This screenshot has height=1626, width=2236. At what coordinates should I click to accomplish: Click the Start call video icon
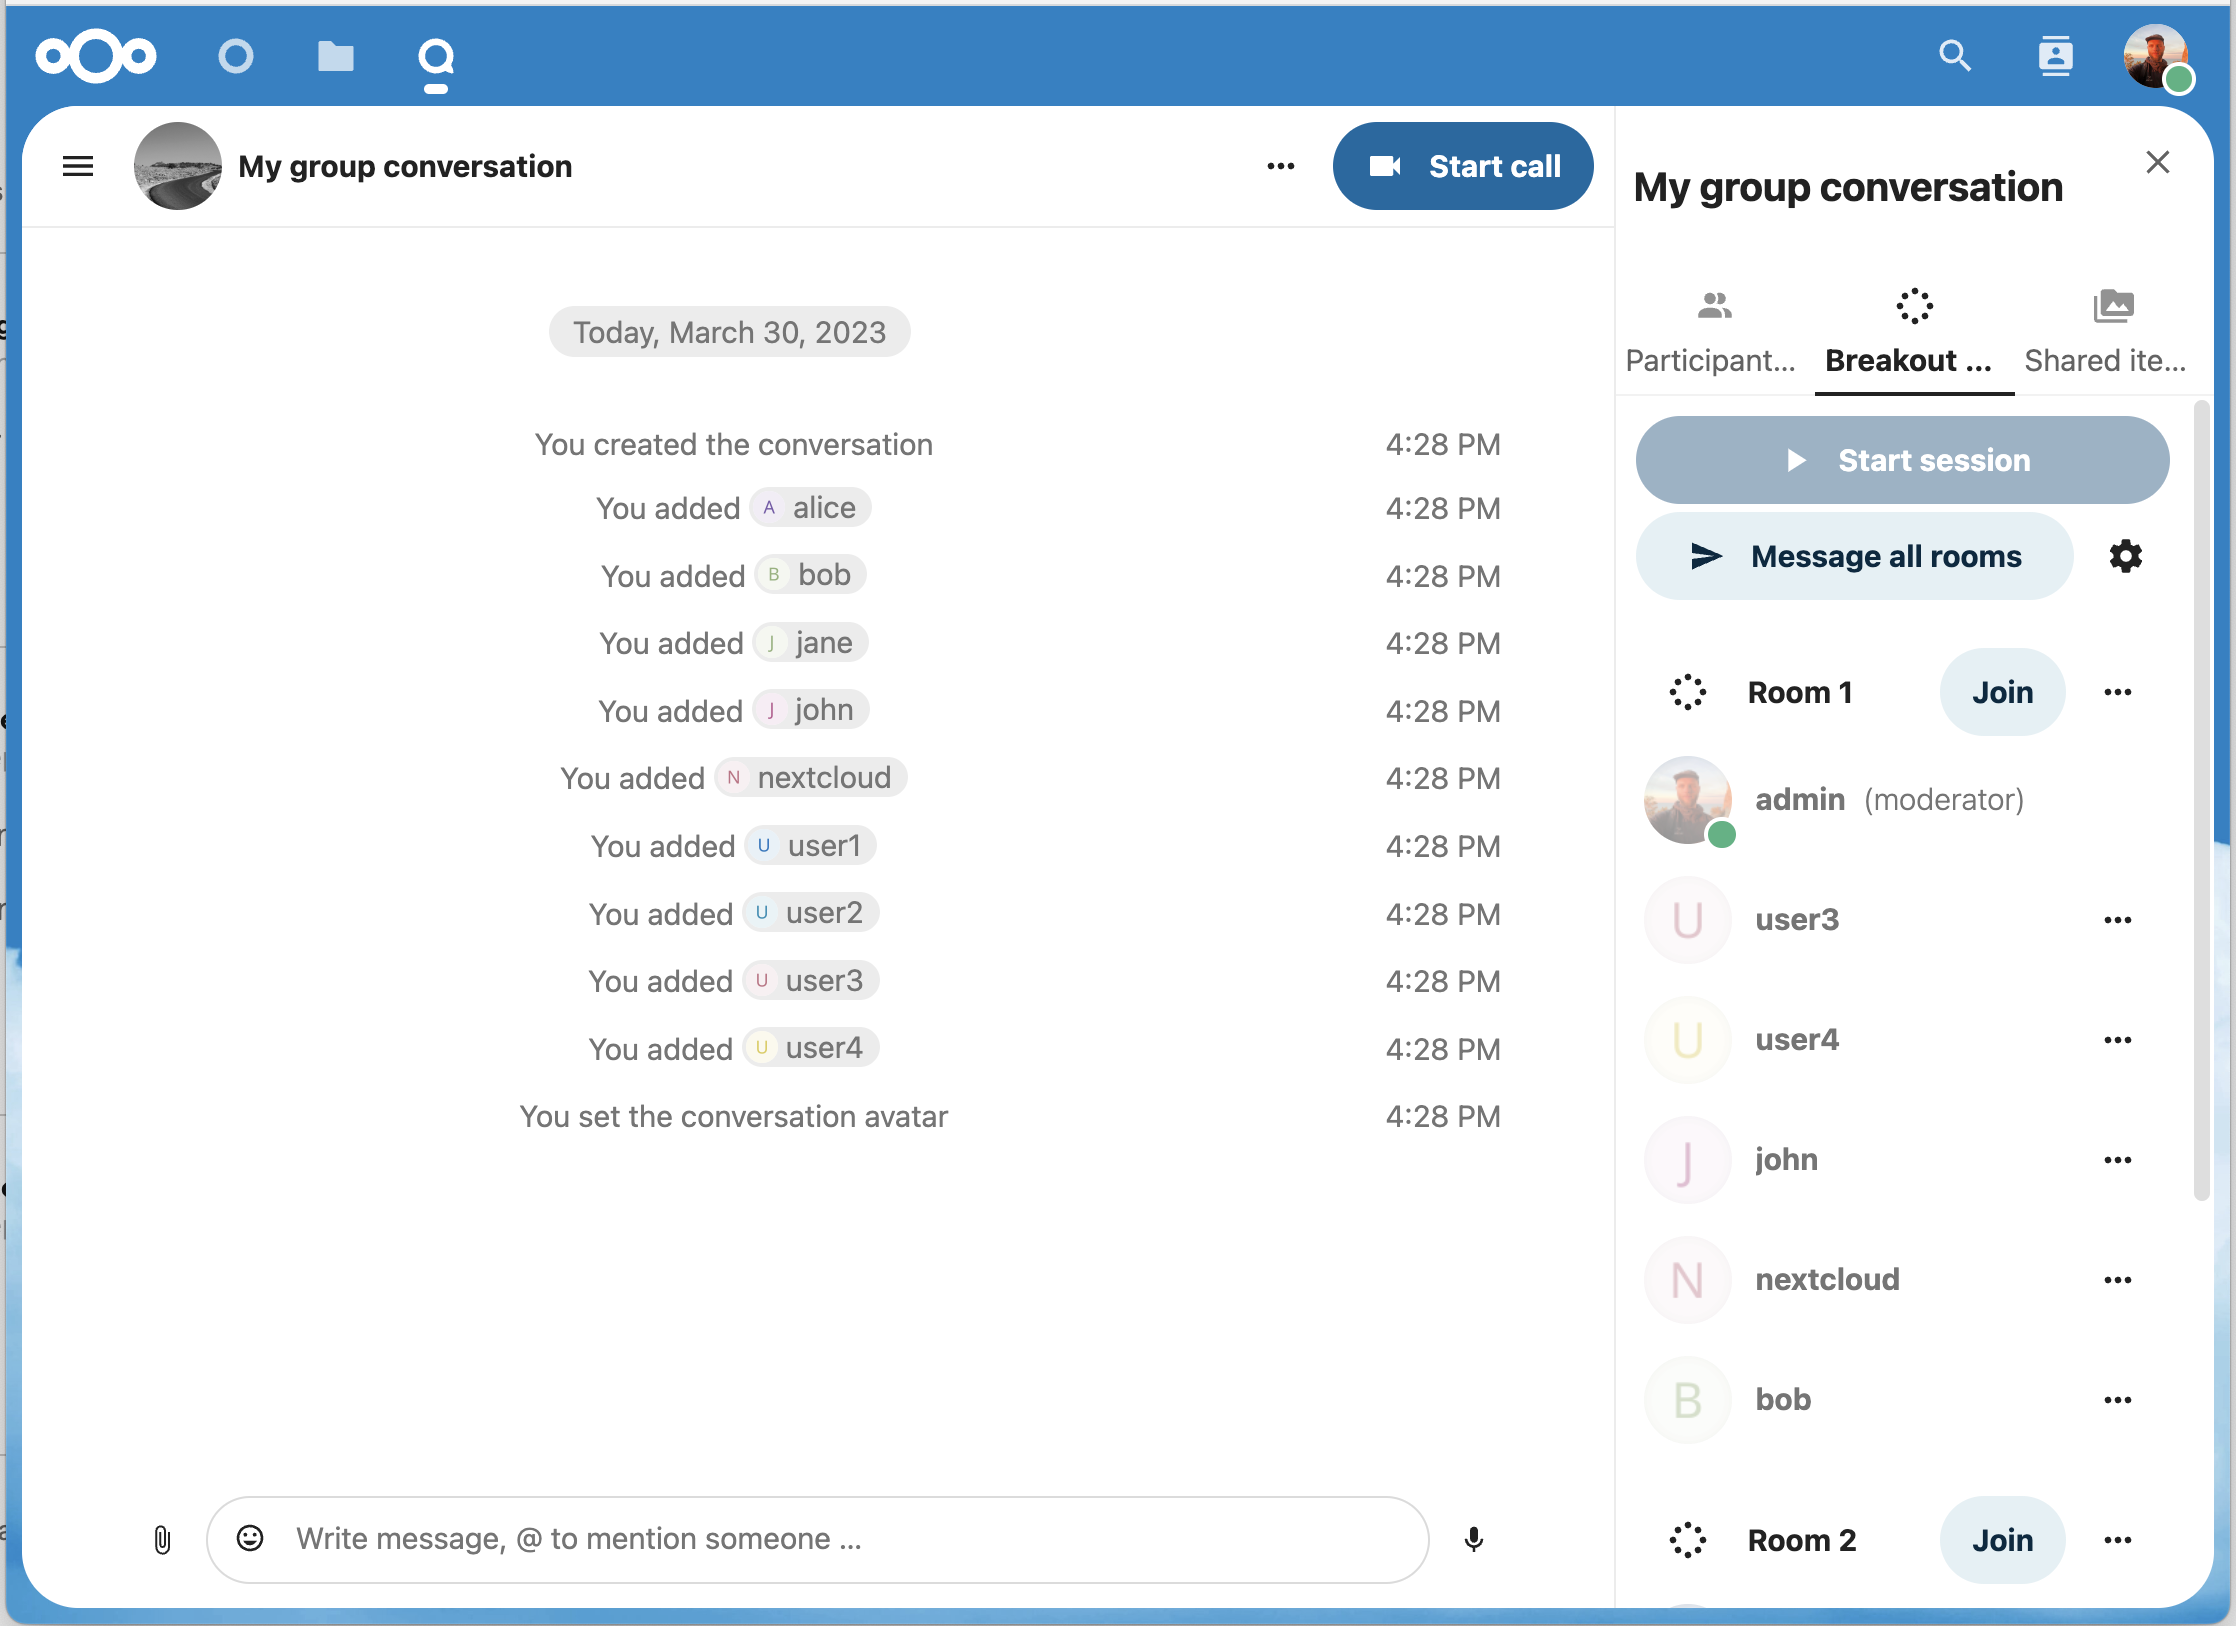[x=1389, y=163]
